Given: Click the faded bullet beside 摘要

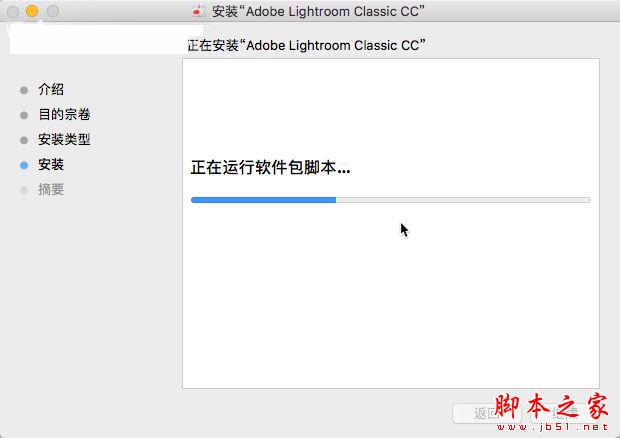Looking at the screenshot, I should click(x=24, y=191).
